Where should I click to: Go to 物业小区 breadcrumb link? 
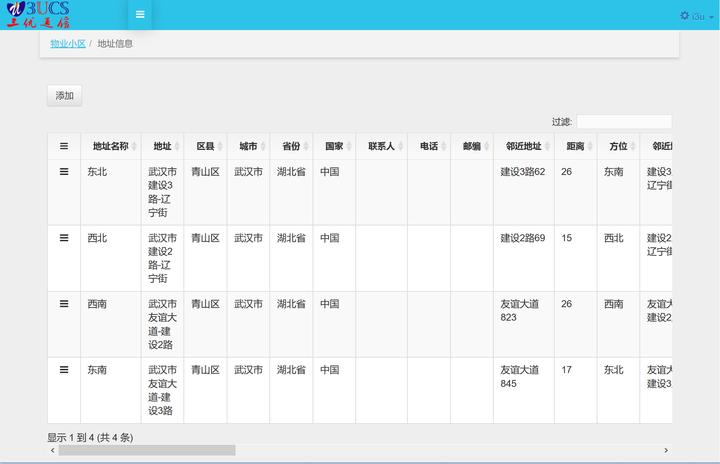(68, 44)
